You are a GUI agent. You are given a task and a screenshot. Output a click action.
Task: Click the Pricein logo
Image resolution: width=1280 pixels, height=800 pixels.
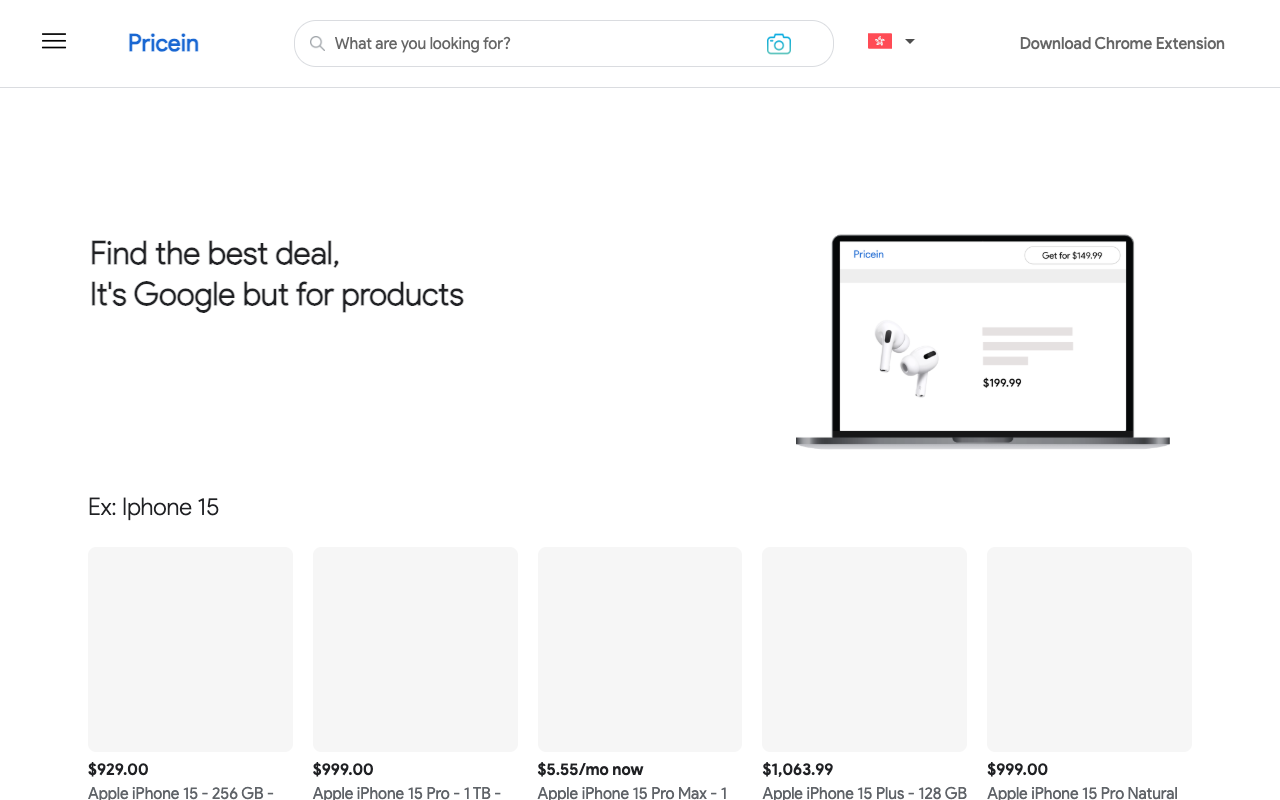click(x=163, y=43)
